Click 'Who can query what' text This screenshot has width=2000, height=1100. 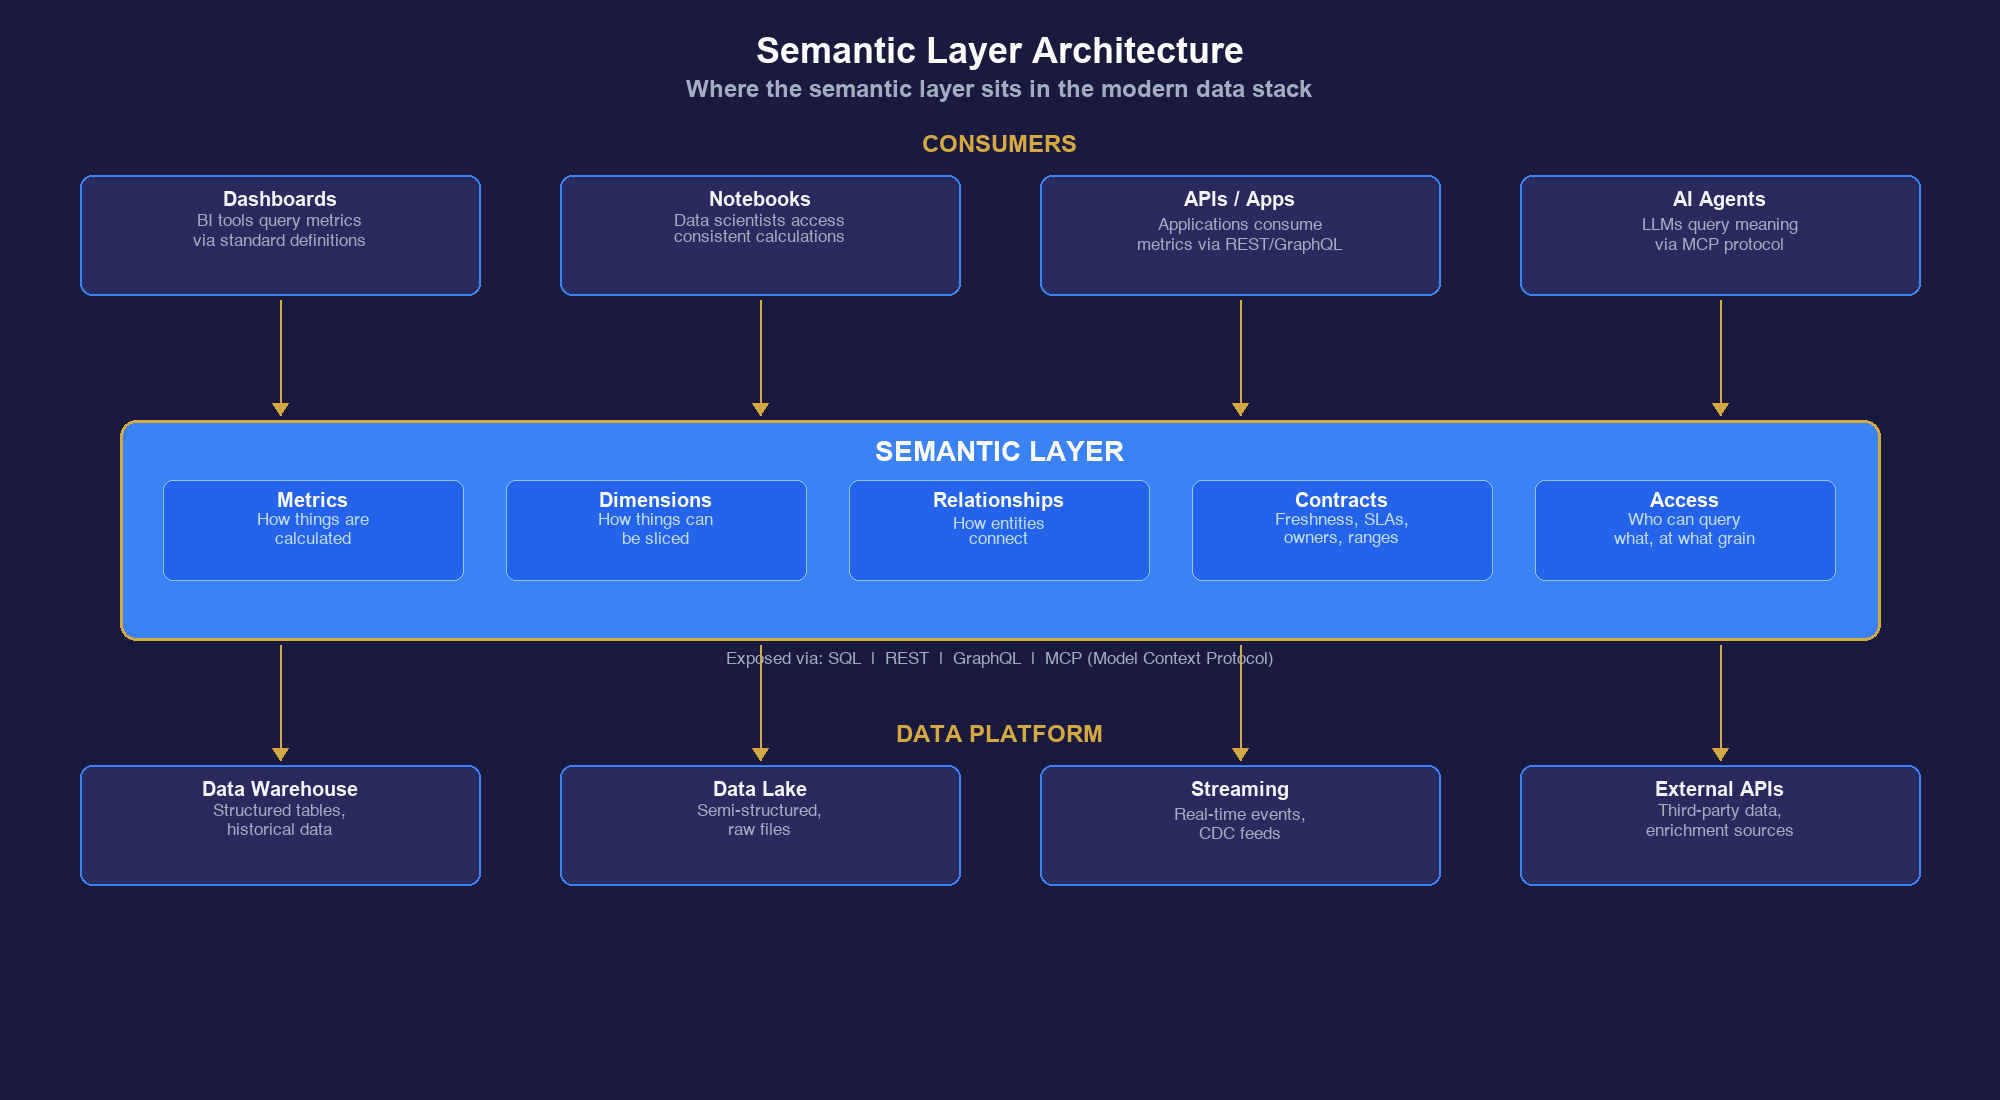point(1684,529)
